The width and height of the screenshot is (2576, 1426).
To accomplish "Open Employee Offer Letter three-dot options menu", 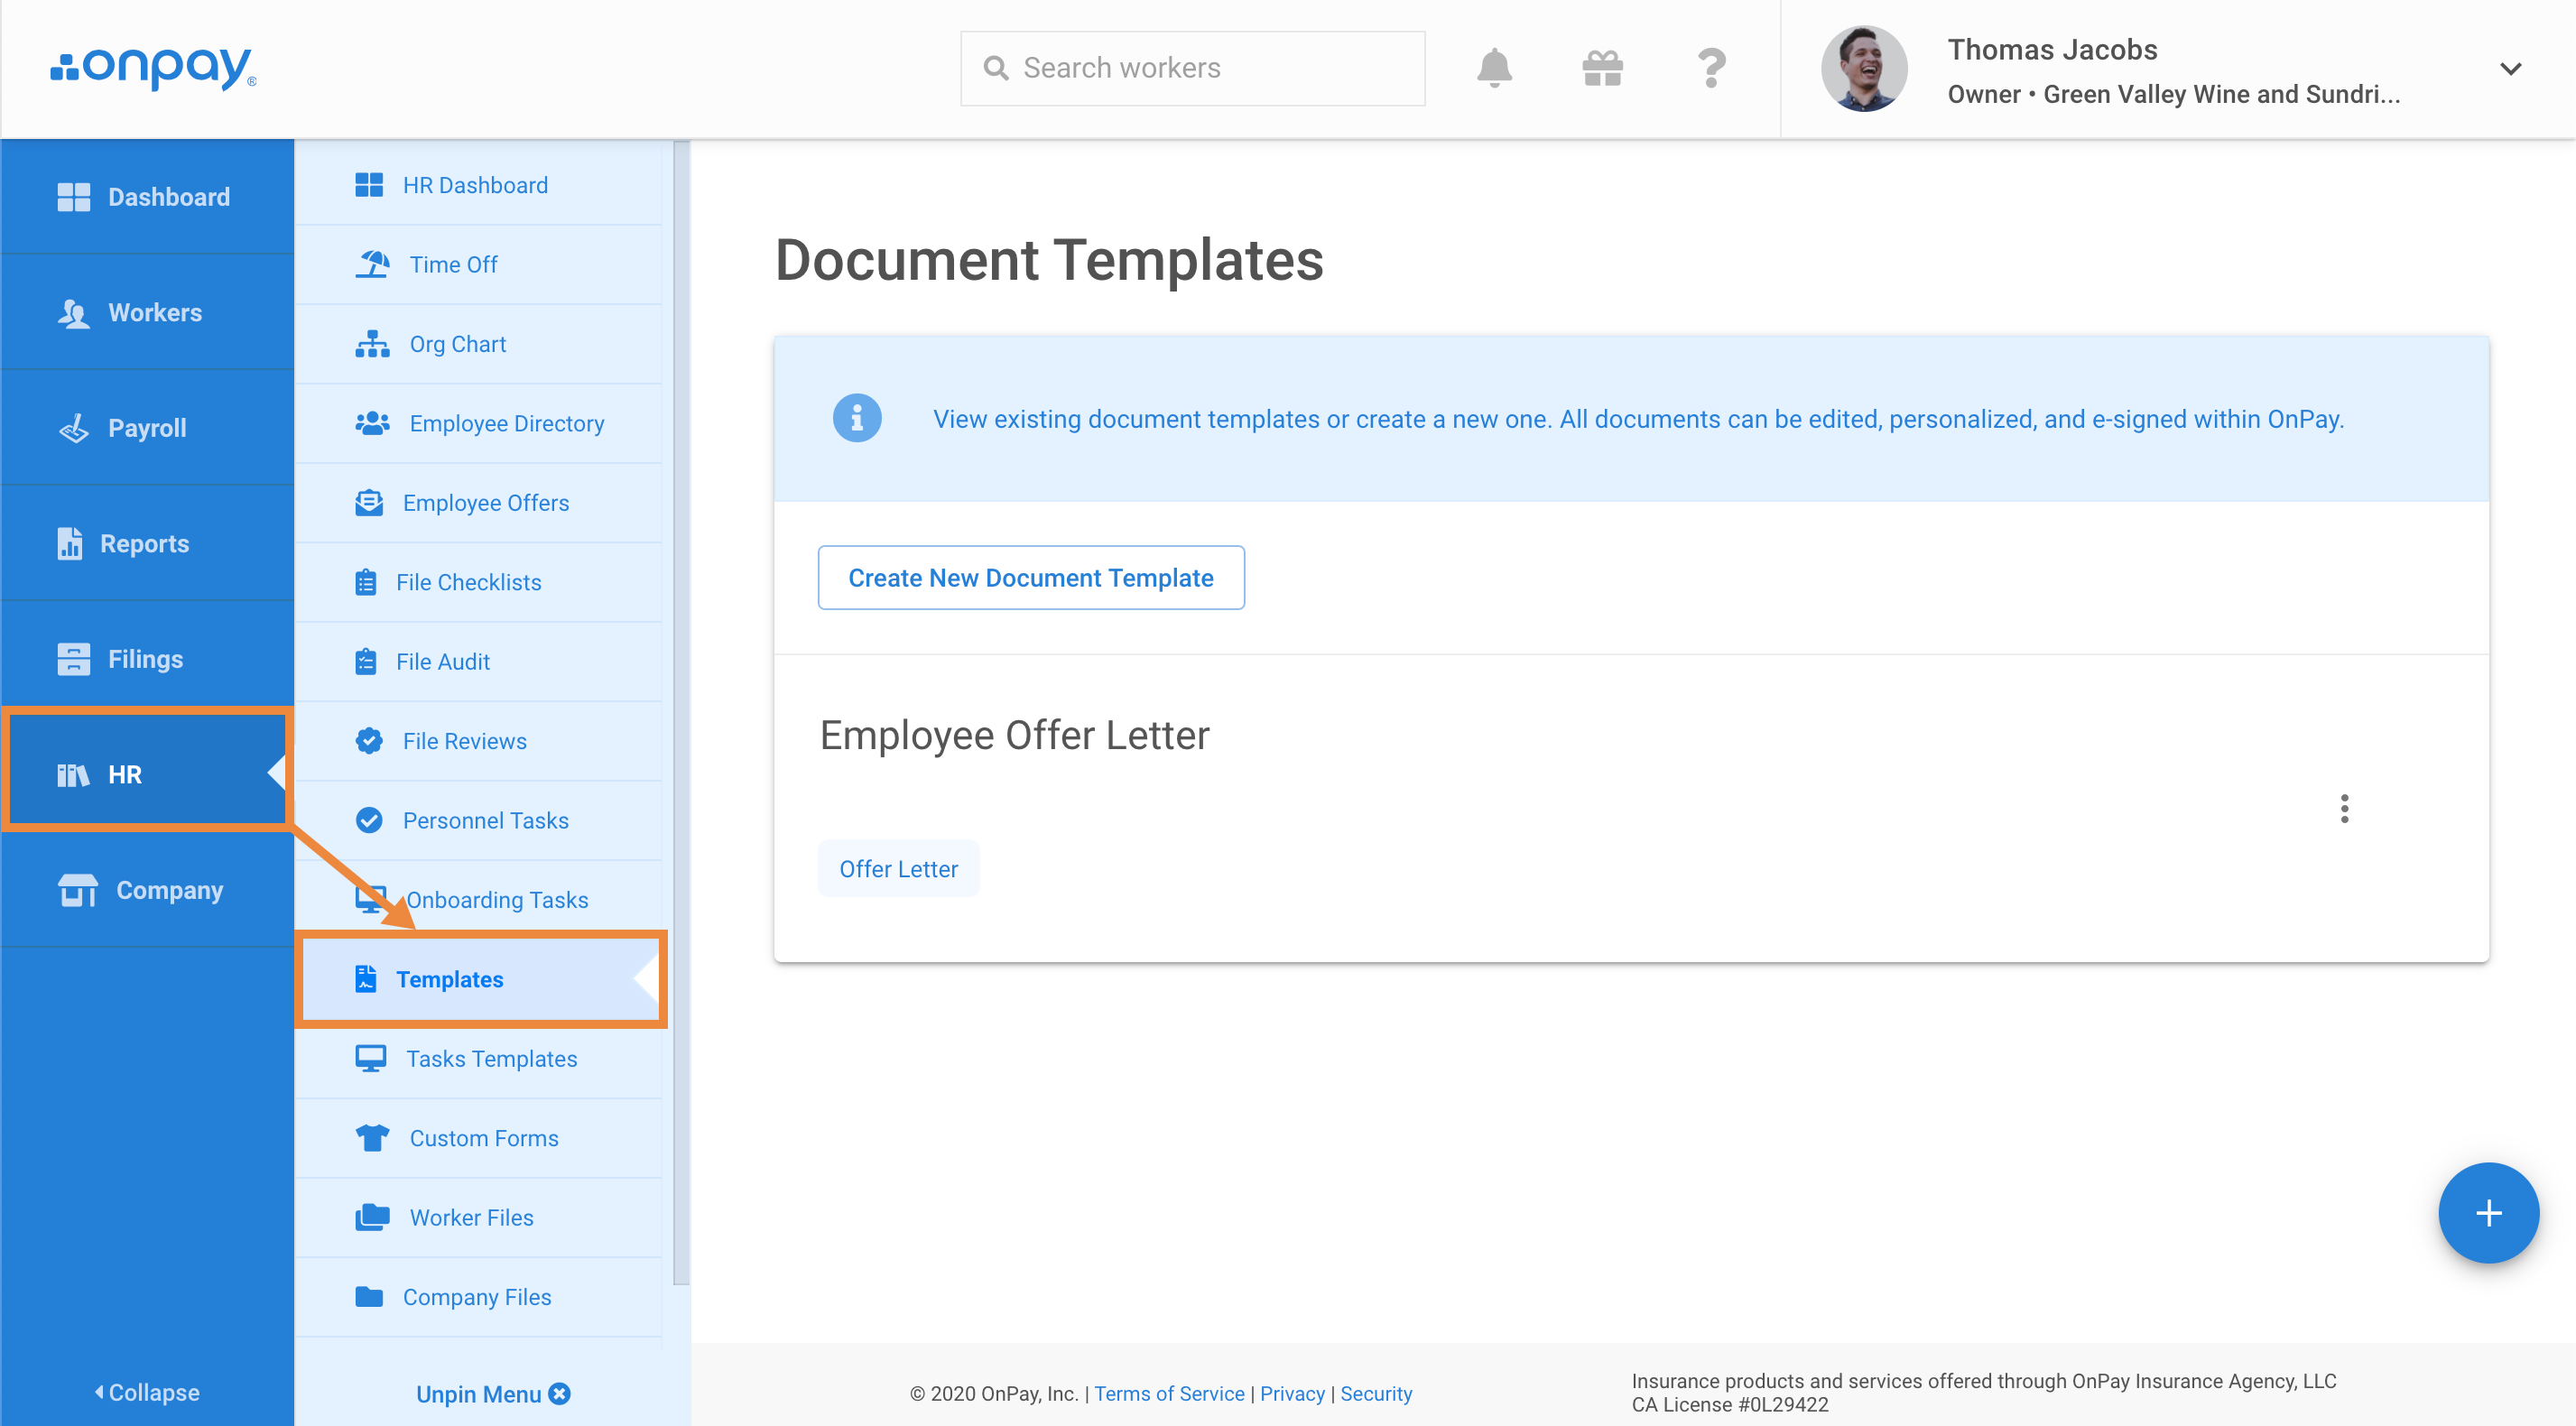I will coord(2344,808).
